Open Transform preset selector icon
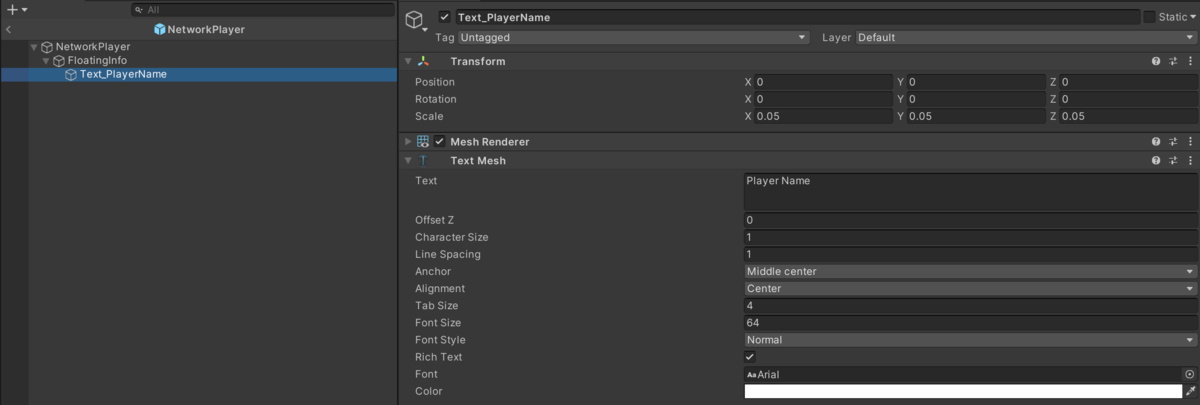The image size is (1200, 405). [1174, 61]
